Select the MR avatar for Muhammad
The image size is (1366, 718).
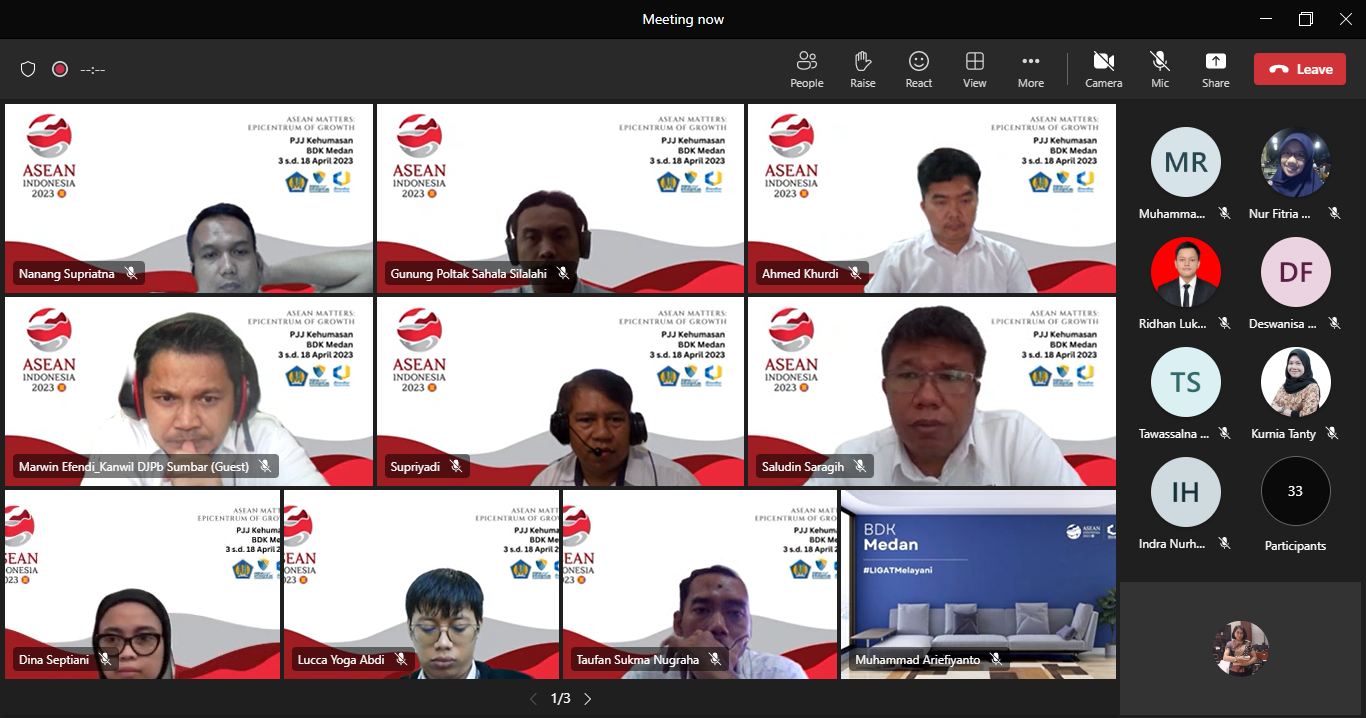click(1185, 162)
